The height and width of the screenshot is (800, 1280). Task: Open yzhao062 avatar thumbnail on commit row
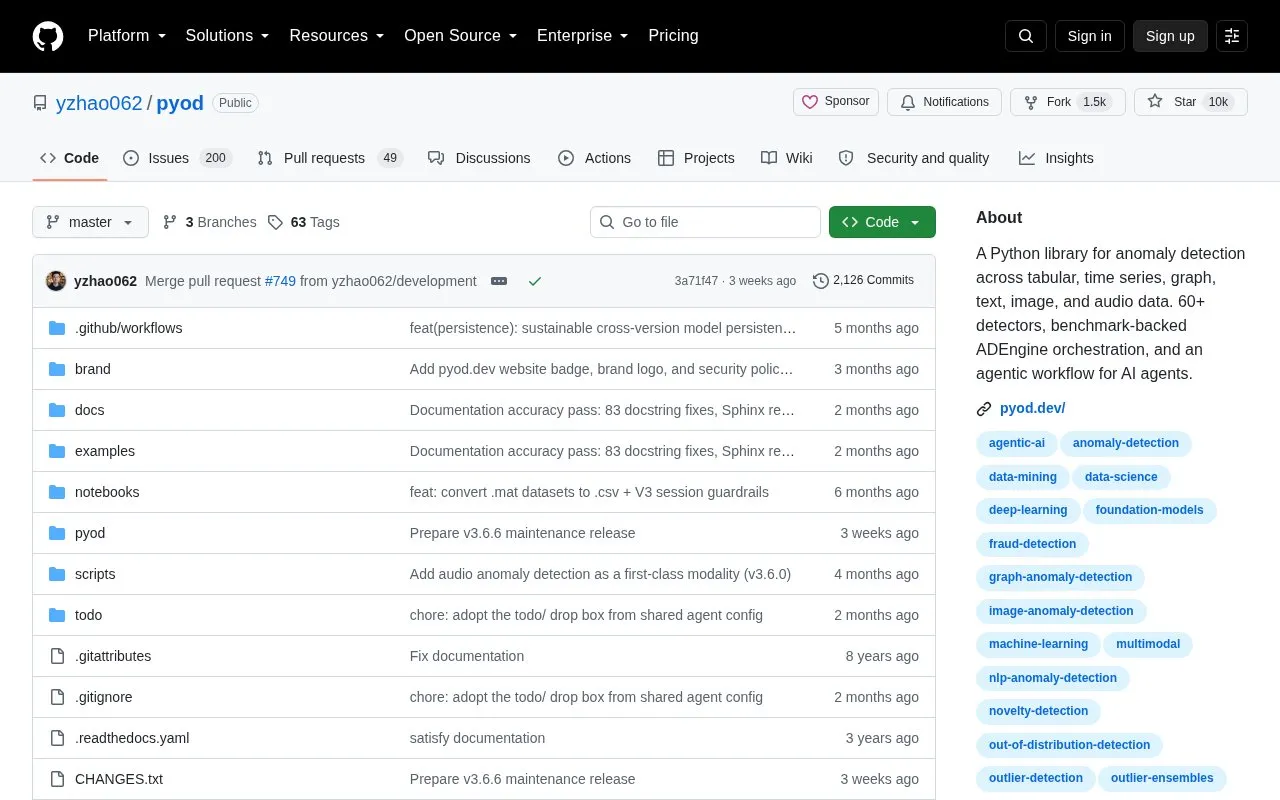(x=56, y=281)
